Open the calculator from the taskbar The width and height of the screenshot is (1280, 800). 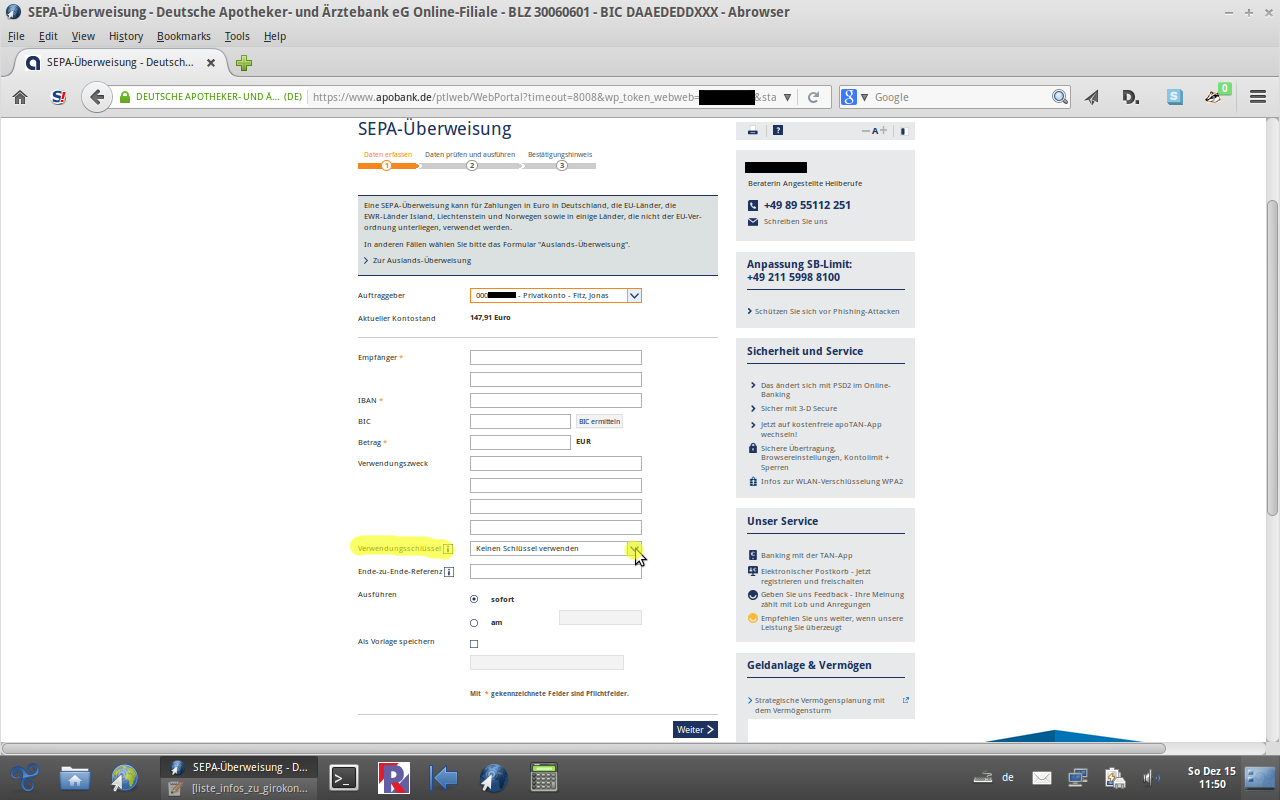[x=543, y=777]
